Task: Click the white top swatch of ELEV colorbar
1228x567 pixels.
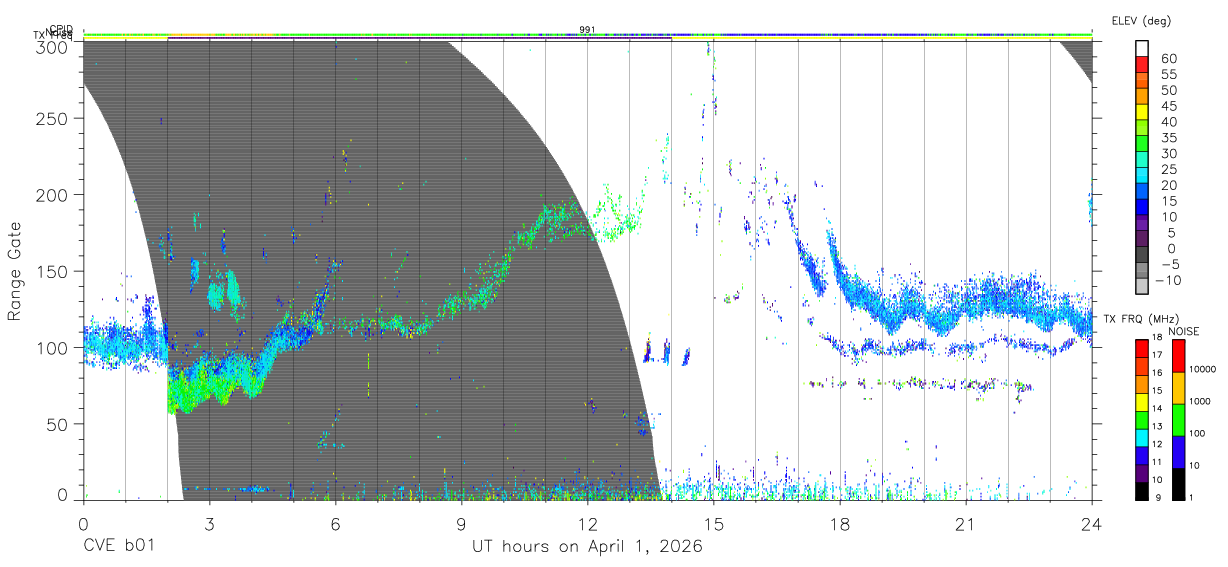Action: pos(1142,48)
